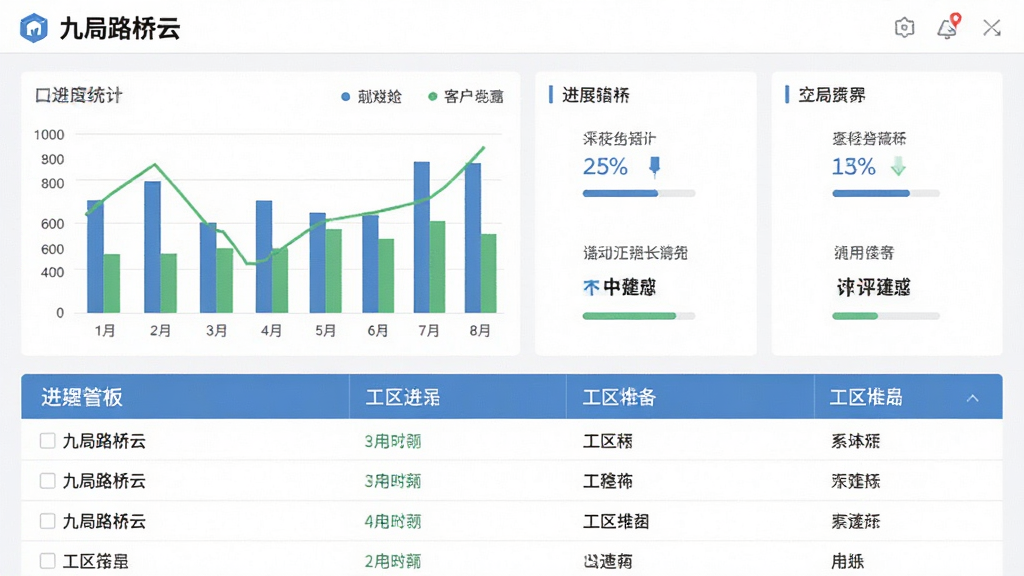Image resolution: width=1024 pixels, height=576 pixels.
Task: Collapse the table using the header chevron
Action: point(972,398)
